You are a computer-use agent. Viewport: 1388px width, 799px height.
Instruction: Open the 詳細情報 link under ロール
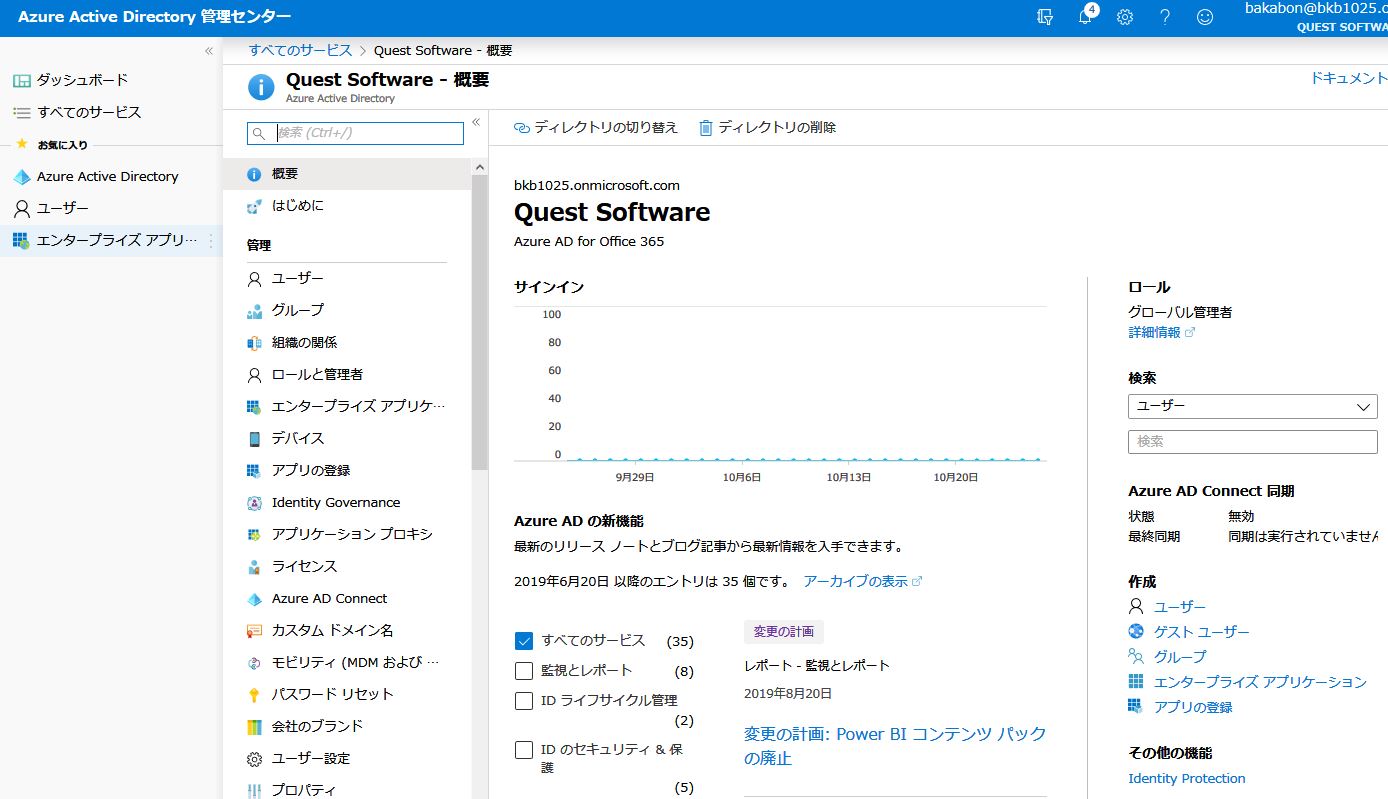[x=1161, y=332]
